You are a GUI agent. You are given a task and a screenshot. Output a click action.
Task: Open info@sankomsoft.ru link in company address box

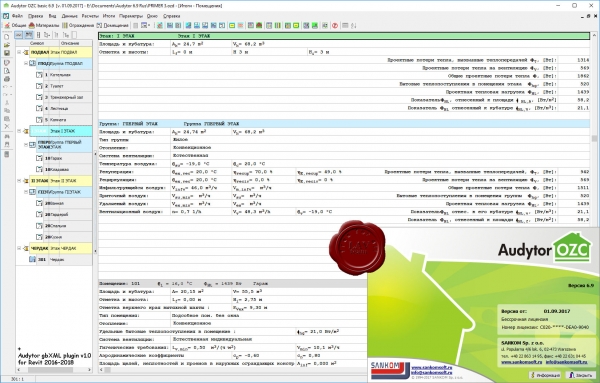[566, 362]
